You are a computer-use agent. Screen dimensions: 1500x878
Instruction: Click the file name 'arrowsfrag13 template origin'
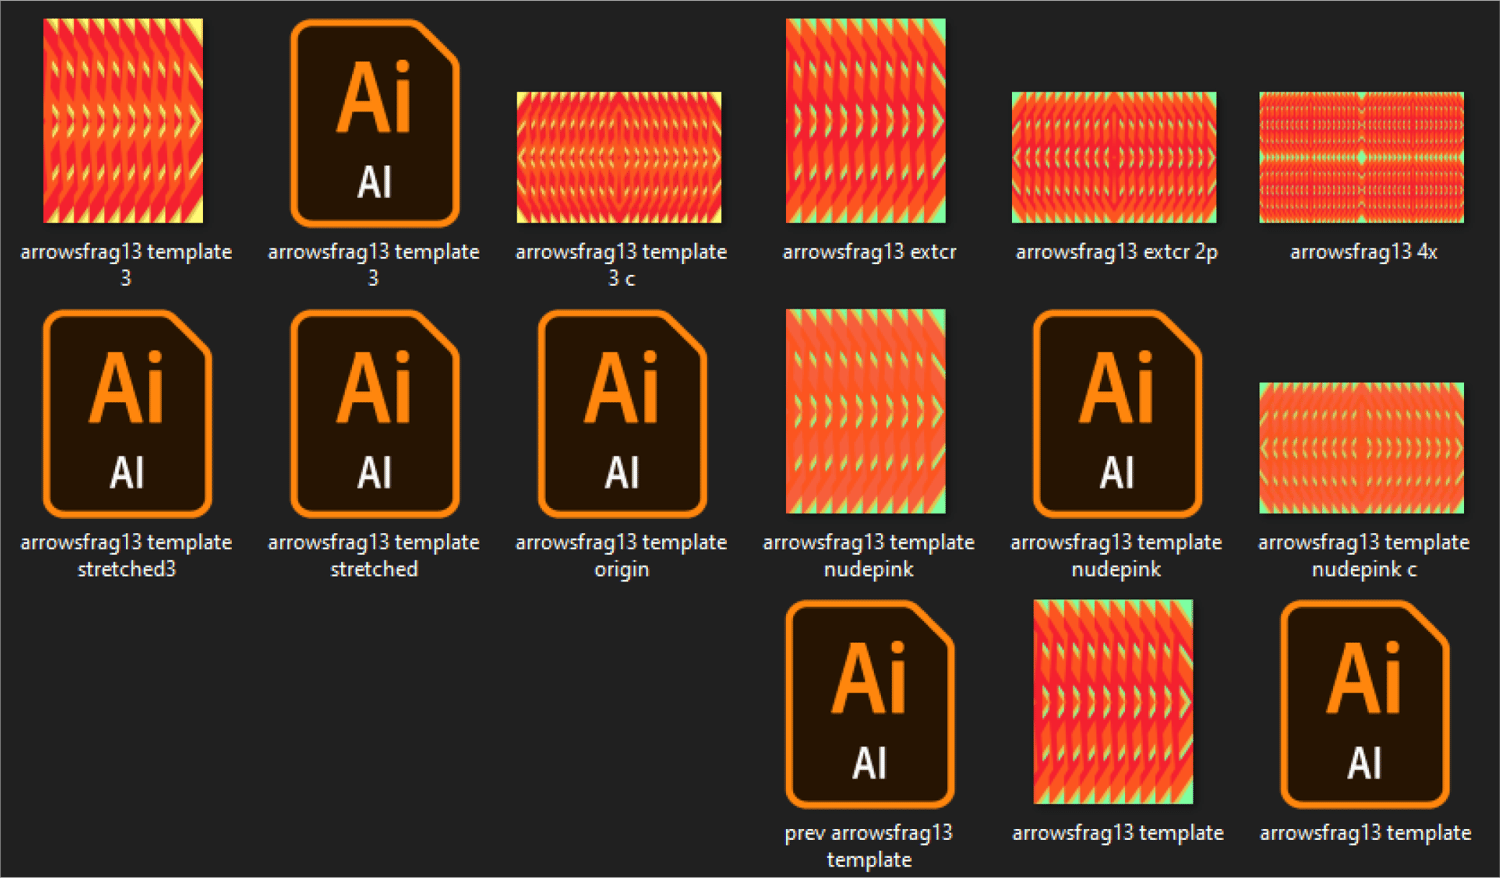(621, 555)
